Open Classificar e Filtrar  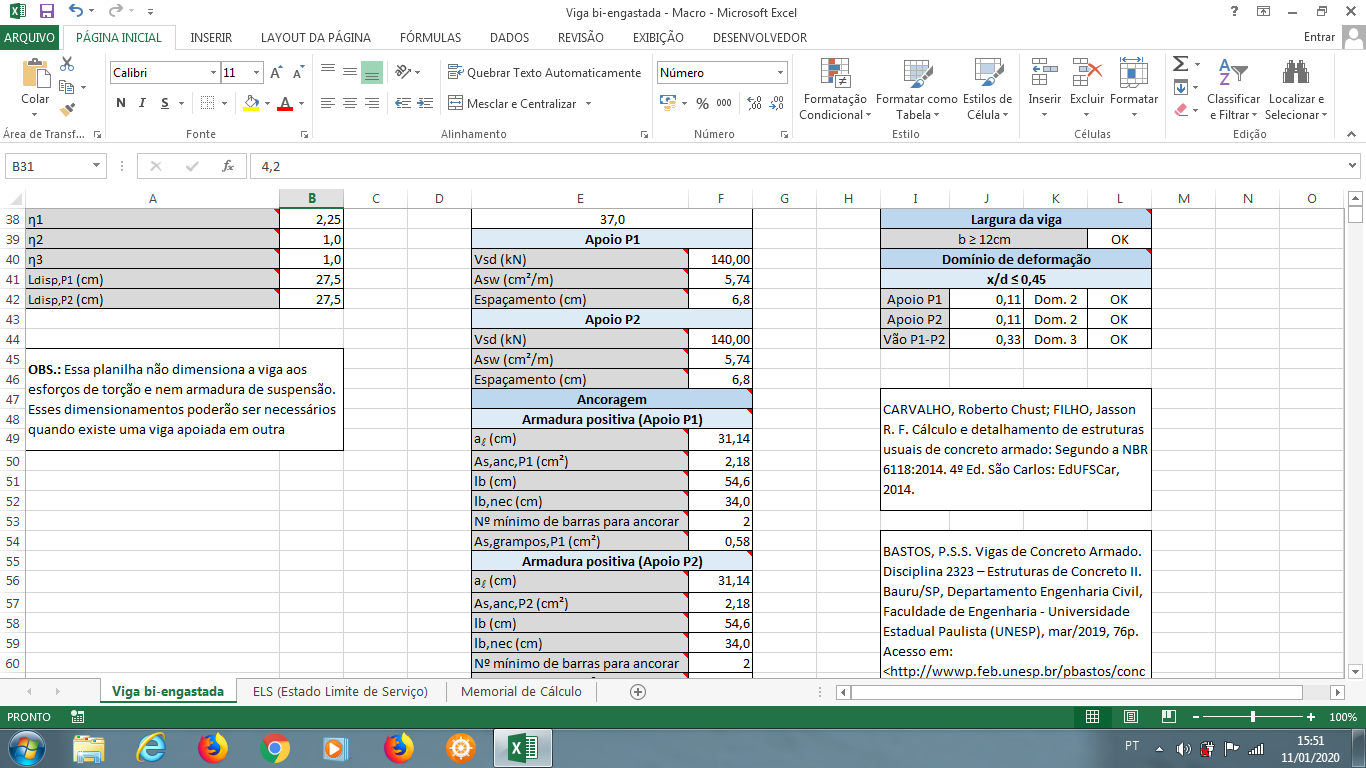click(x=1233, y=90)
